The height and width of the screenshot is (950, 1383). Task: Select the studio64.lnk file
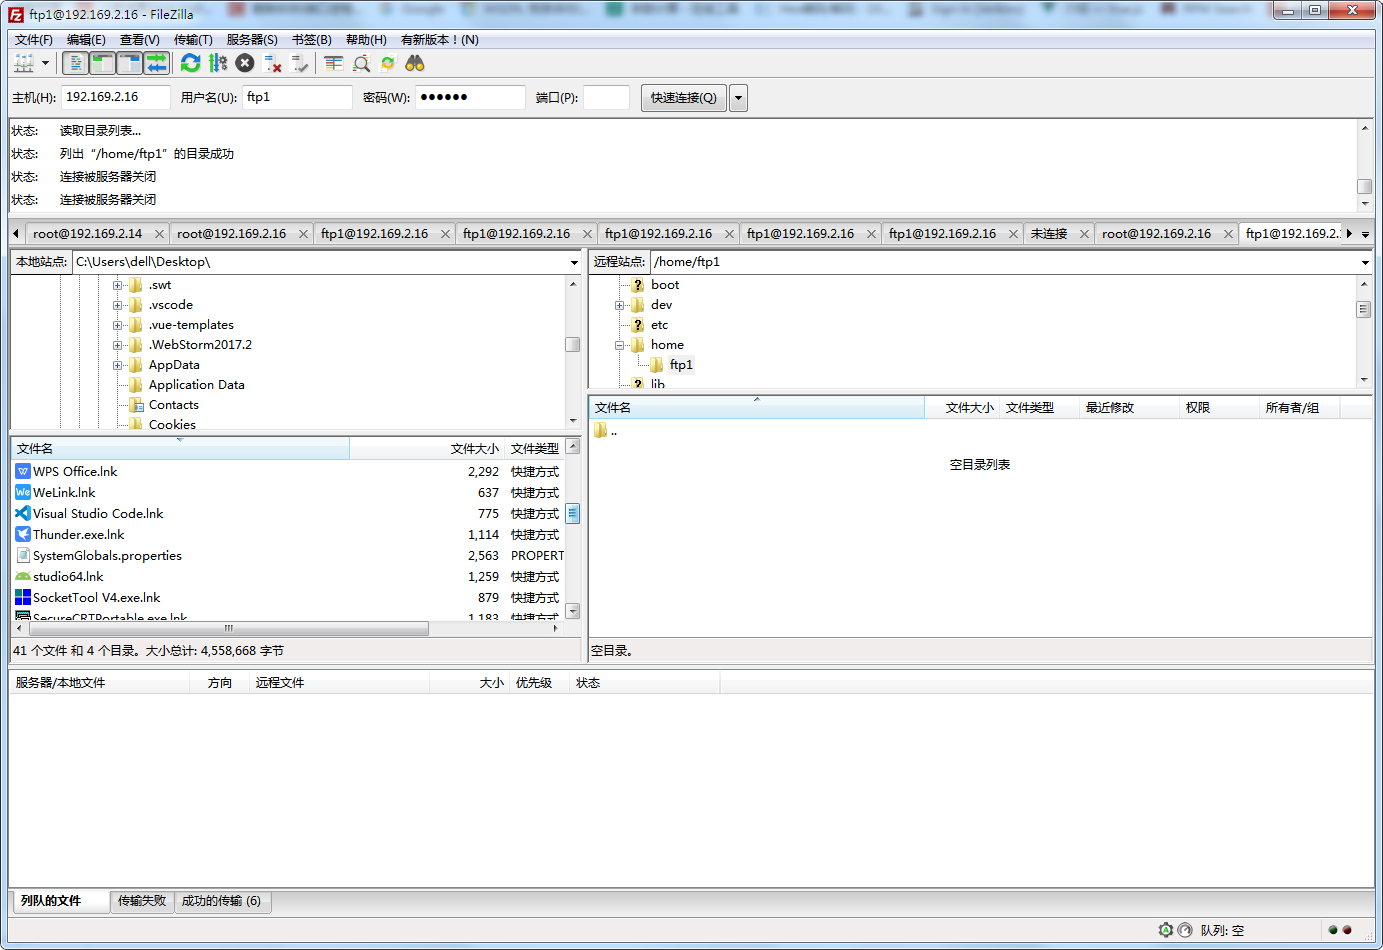click(x=68, y=577)
